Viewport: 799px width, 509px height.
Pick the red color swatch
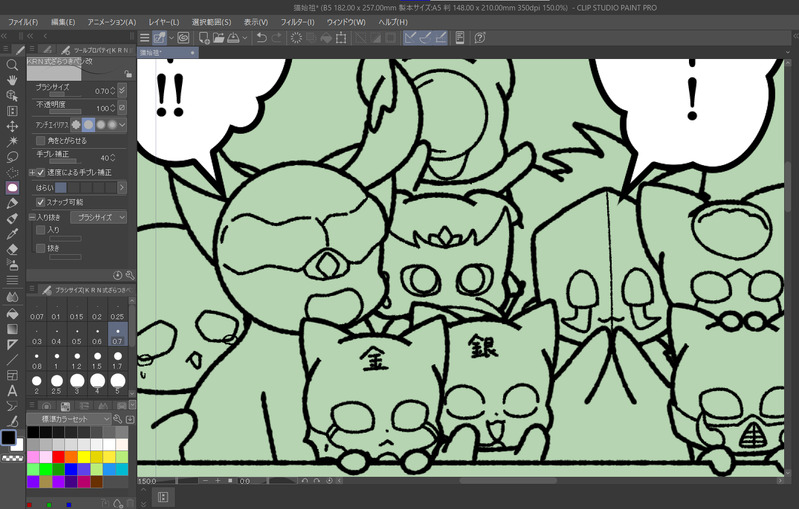click(59, 457)
